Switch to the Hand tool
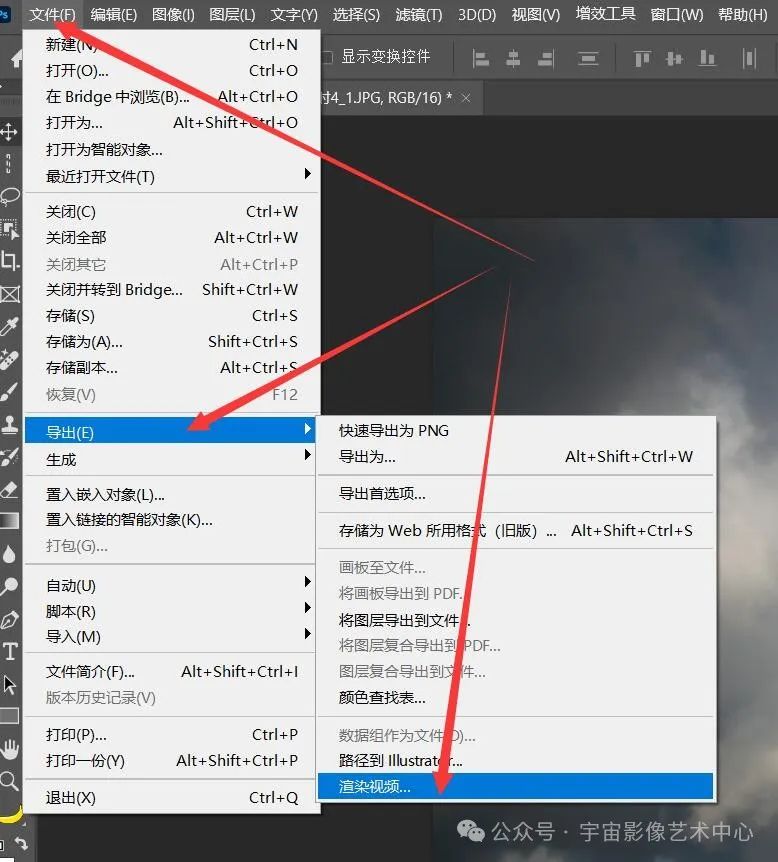 pos(10,749)
